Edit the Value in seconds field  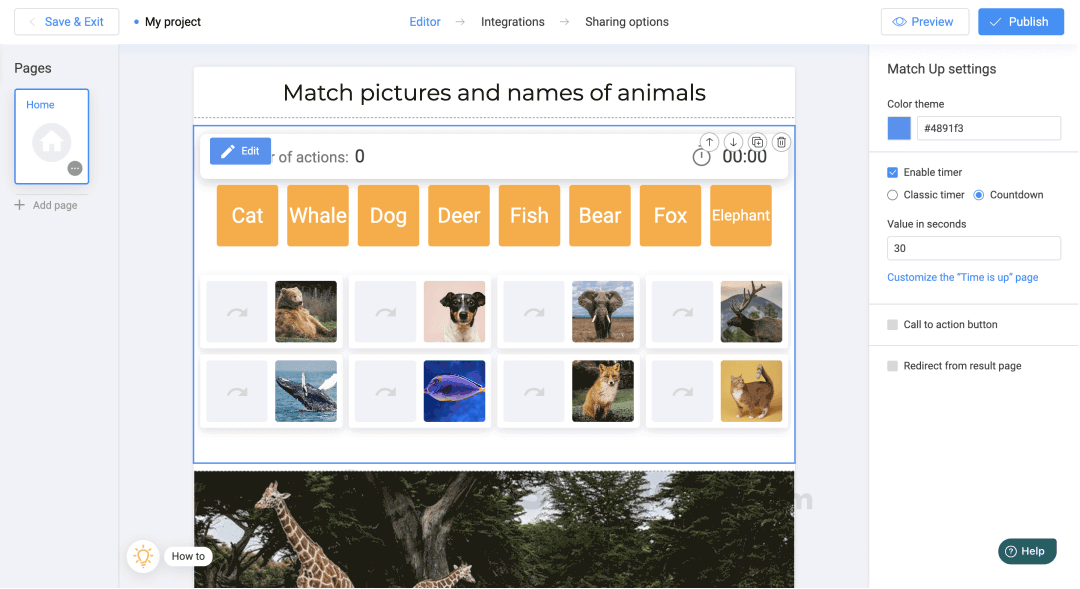point(973,248)
